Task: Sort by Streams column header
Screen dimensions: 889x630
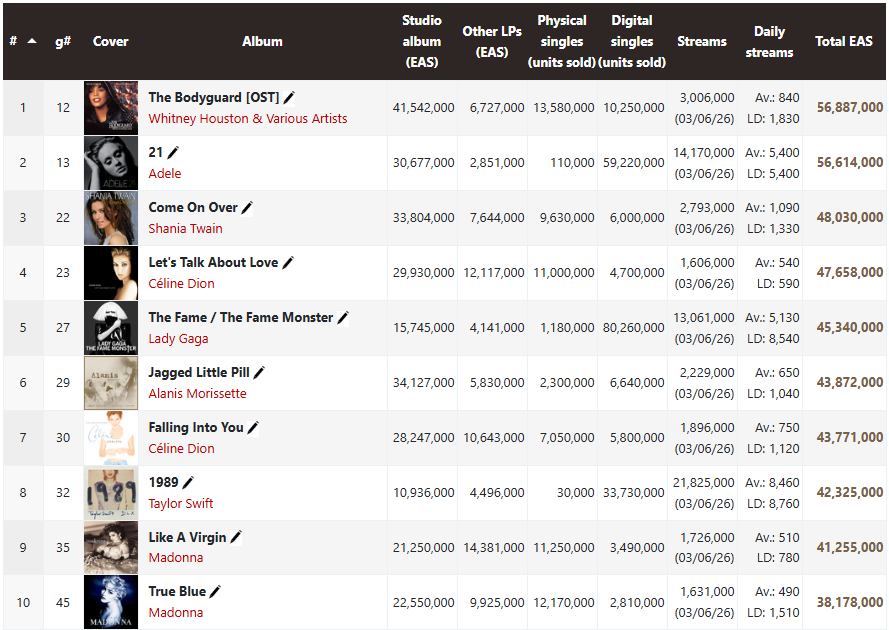Action: (x=701, y=41)
